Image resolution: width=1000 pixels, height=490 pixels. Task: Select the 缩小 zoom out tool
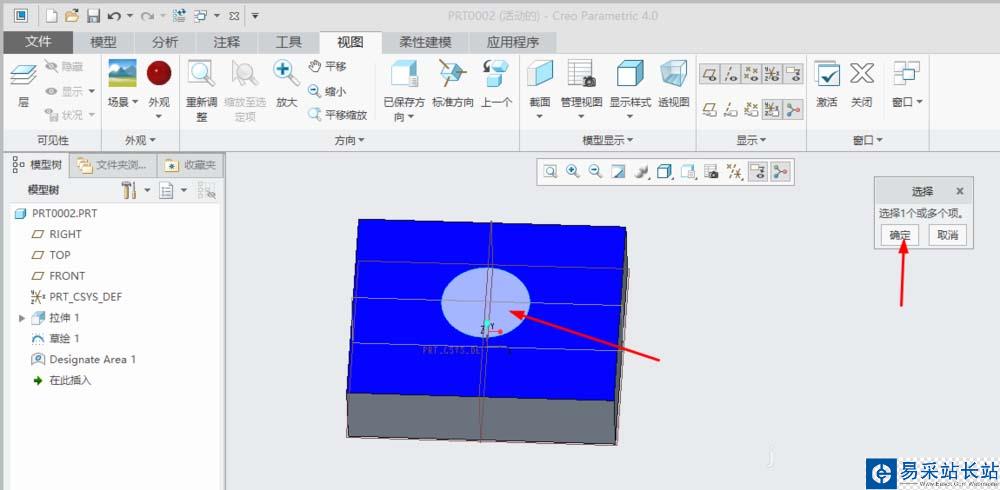coord(328,91)
